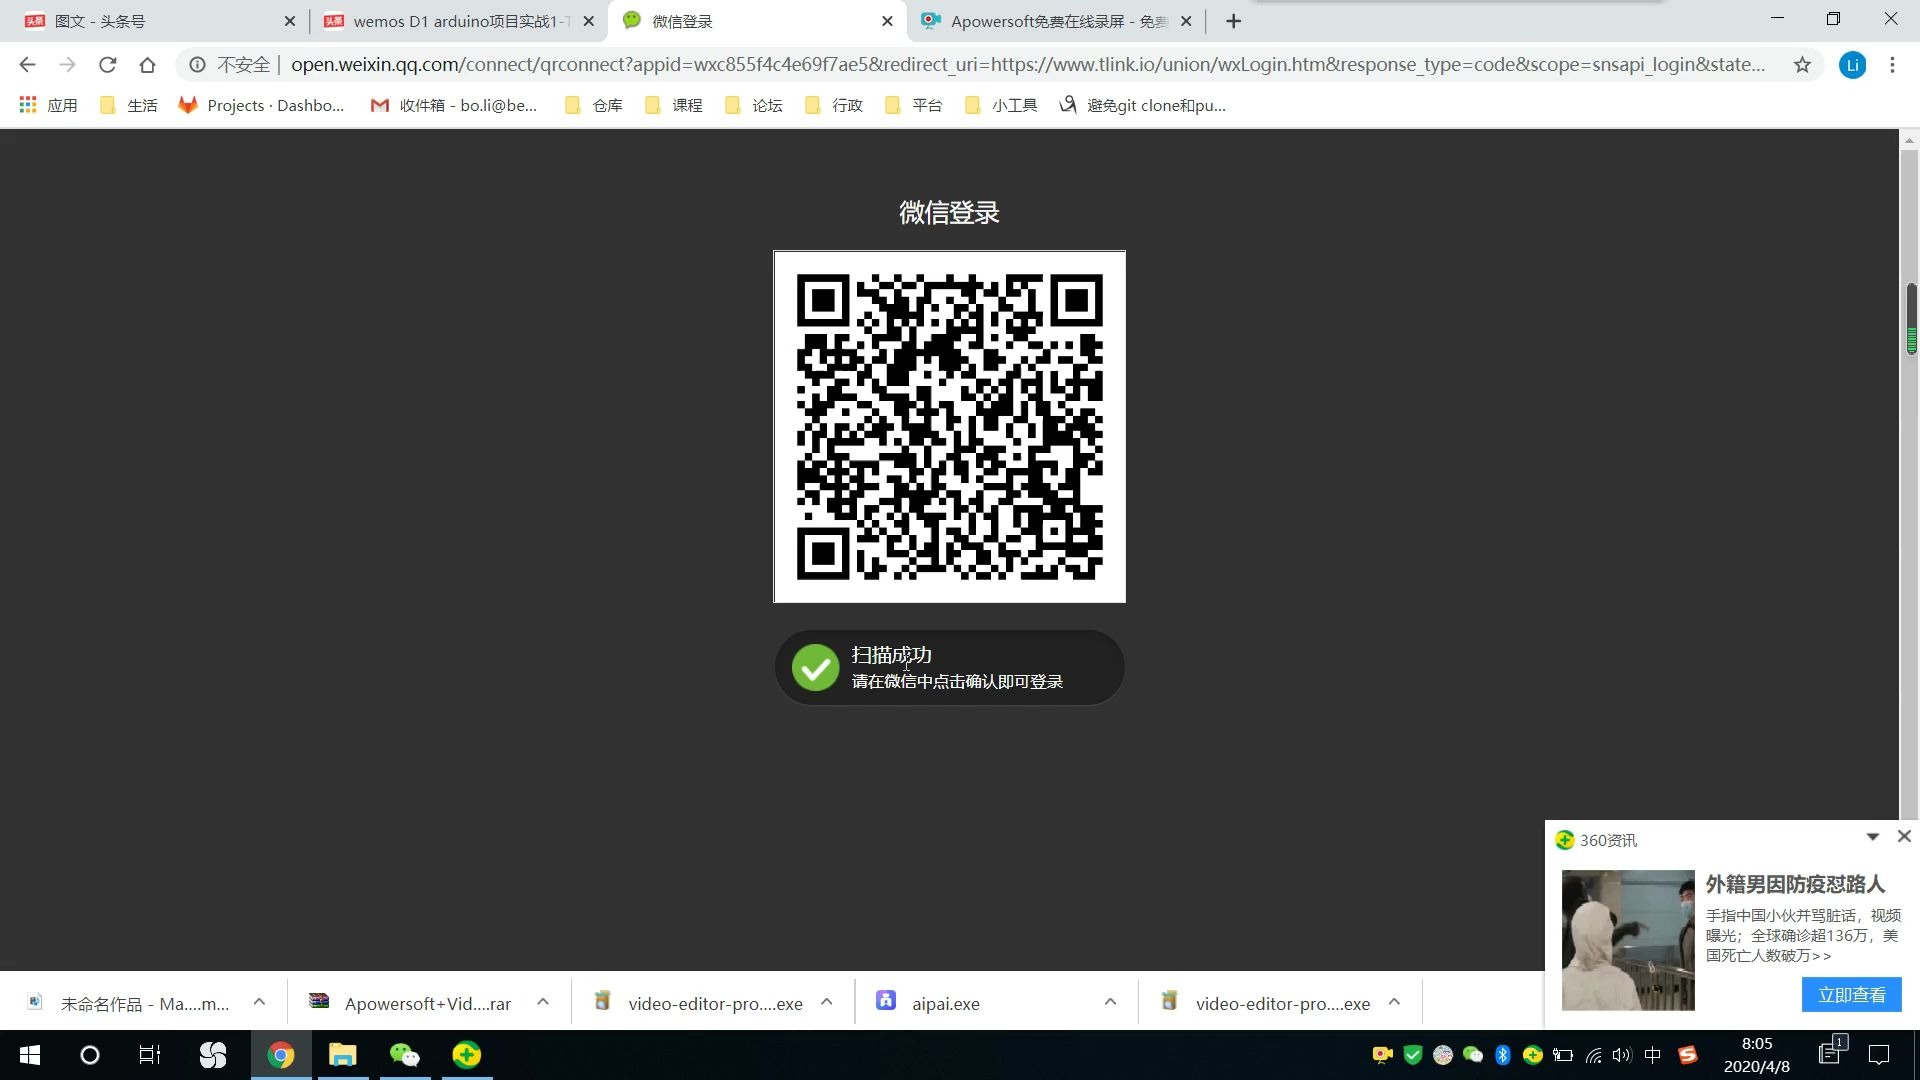The height and width of the screenshot is (1080, 1920).
Task: Close the 图文 - 头条号 tab
Action: click(289, 21)
